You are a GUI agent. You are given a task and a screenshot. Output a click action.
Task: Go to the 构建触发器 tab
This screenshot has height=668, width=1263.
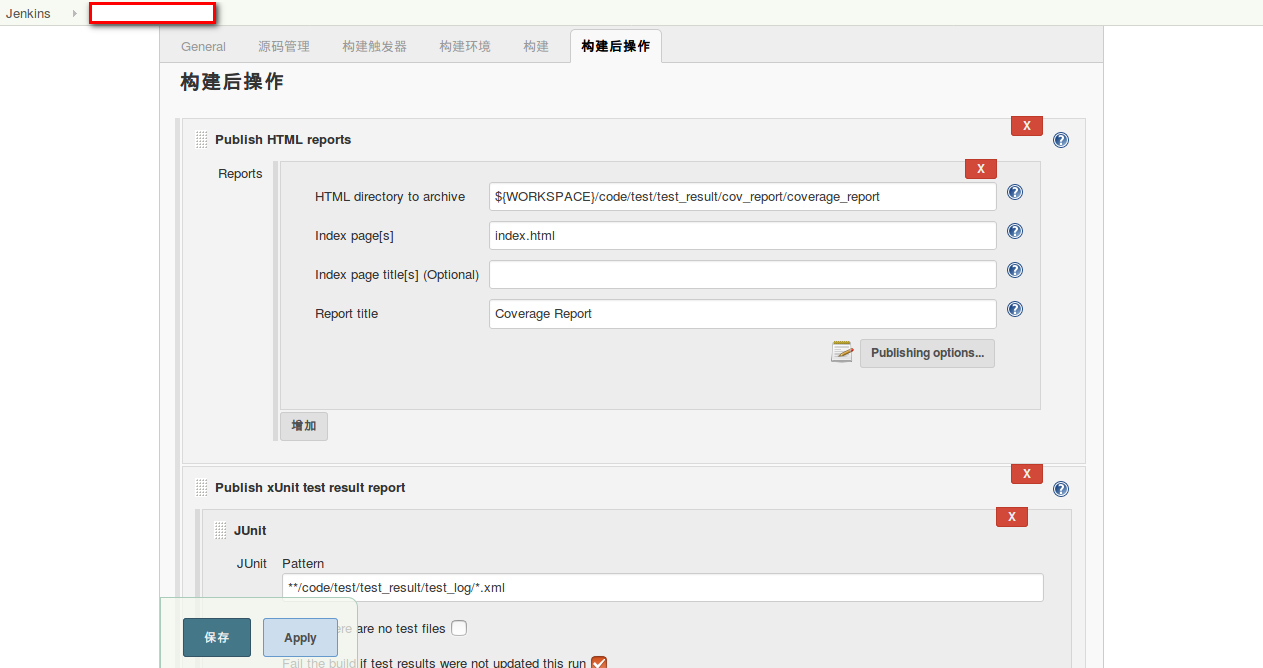tap(374, 46)
